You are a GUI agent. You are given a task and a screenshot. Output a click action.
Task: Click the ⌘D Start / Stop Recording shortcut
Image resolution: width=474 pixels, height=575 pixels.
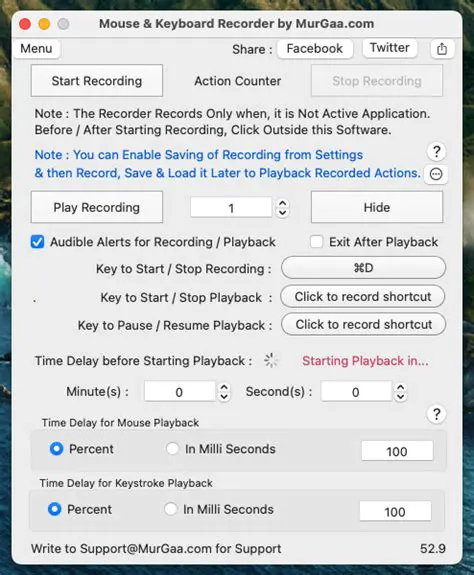click(363, 268)
